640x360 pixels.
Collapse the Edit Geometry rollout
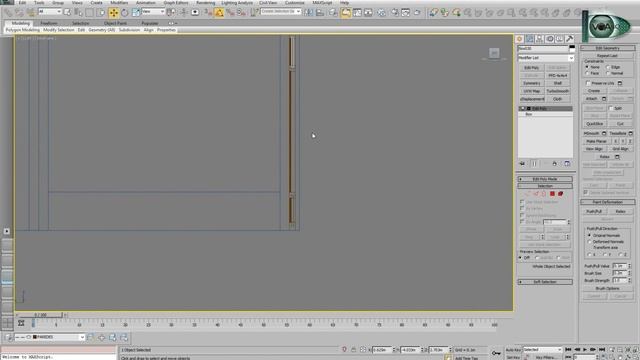tap(607, 48)
